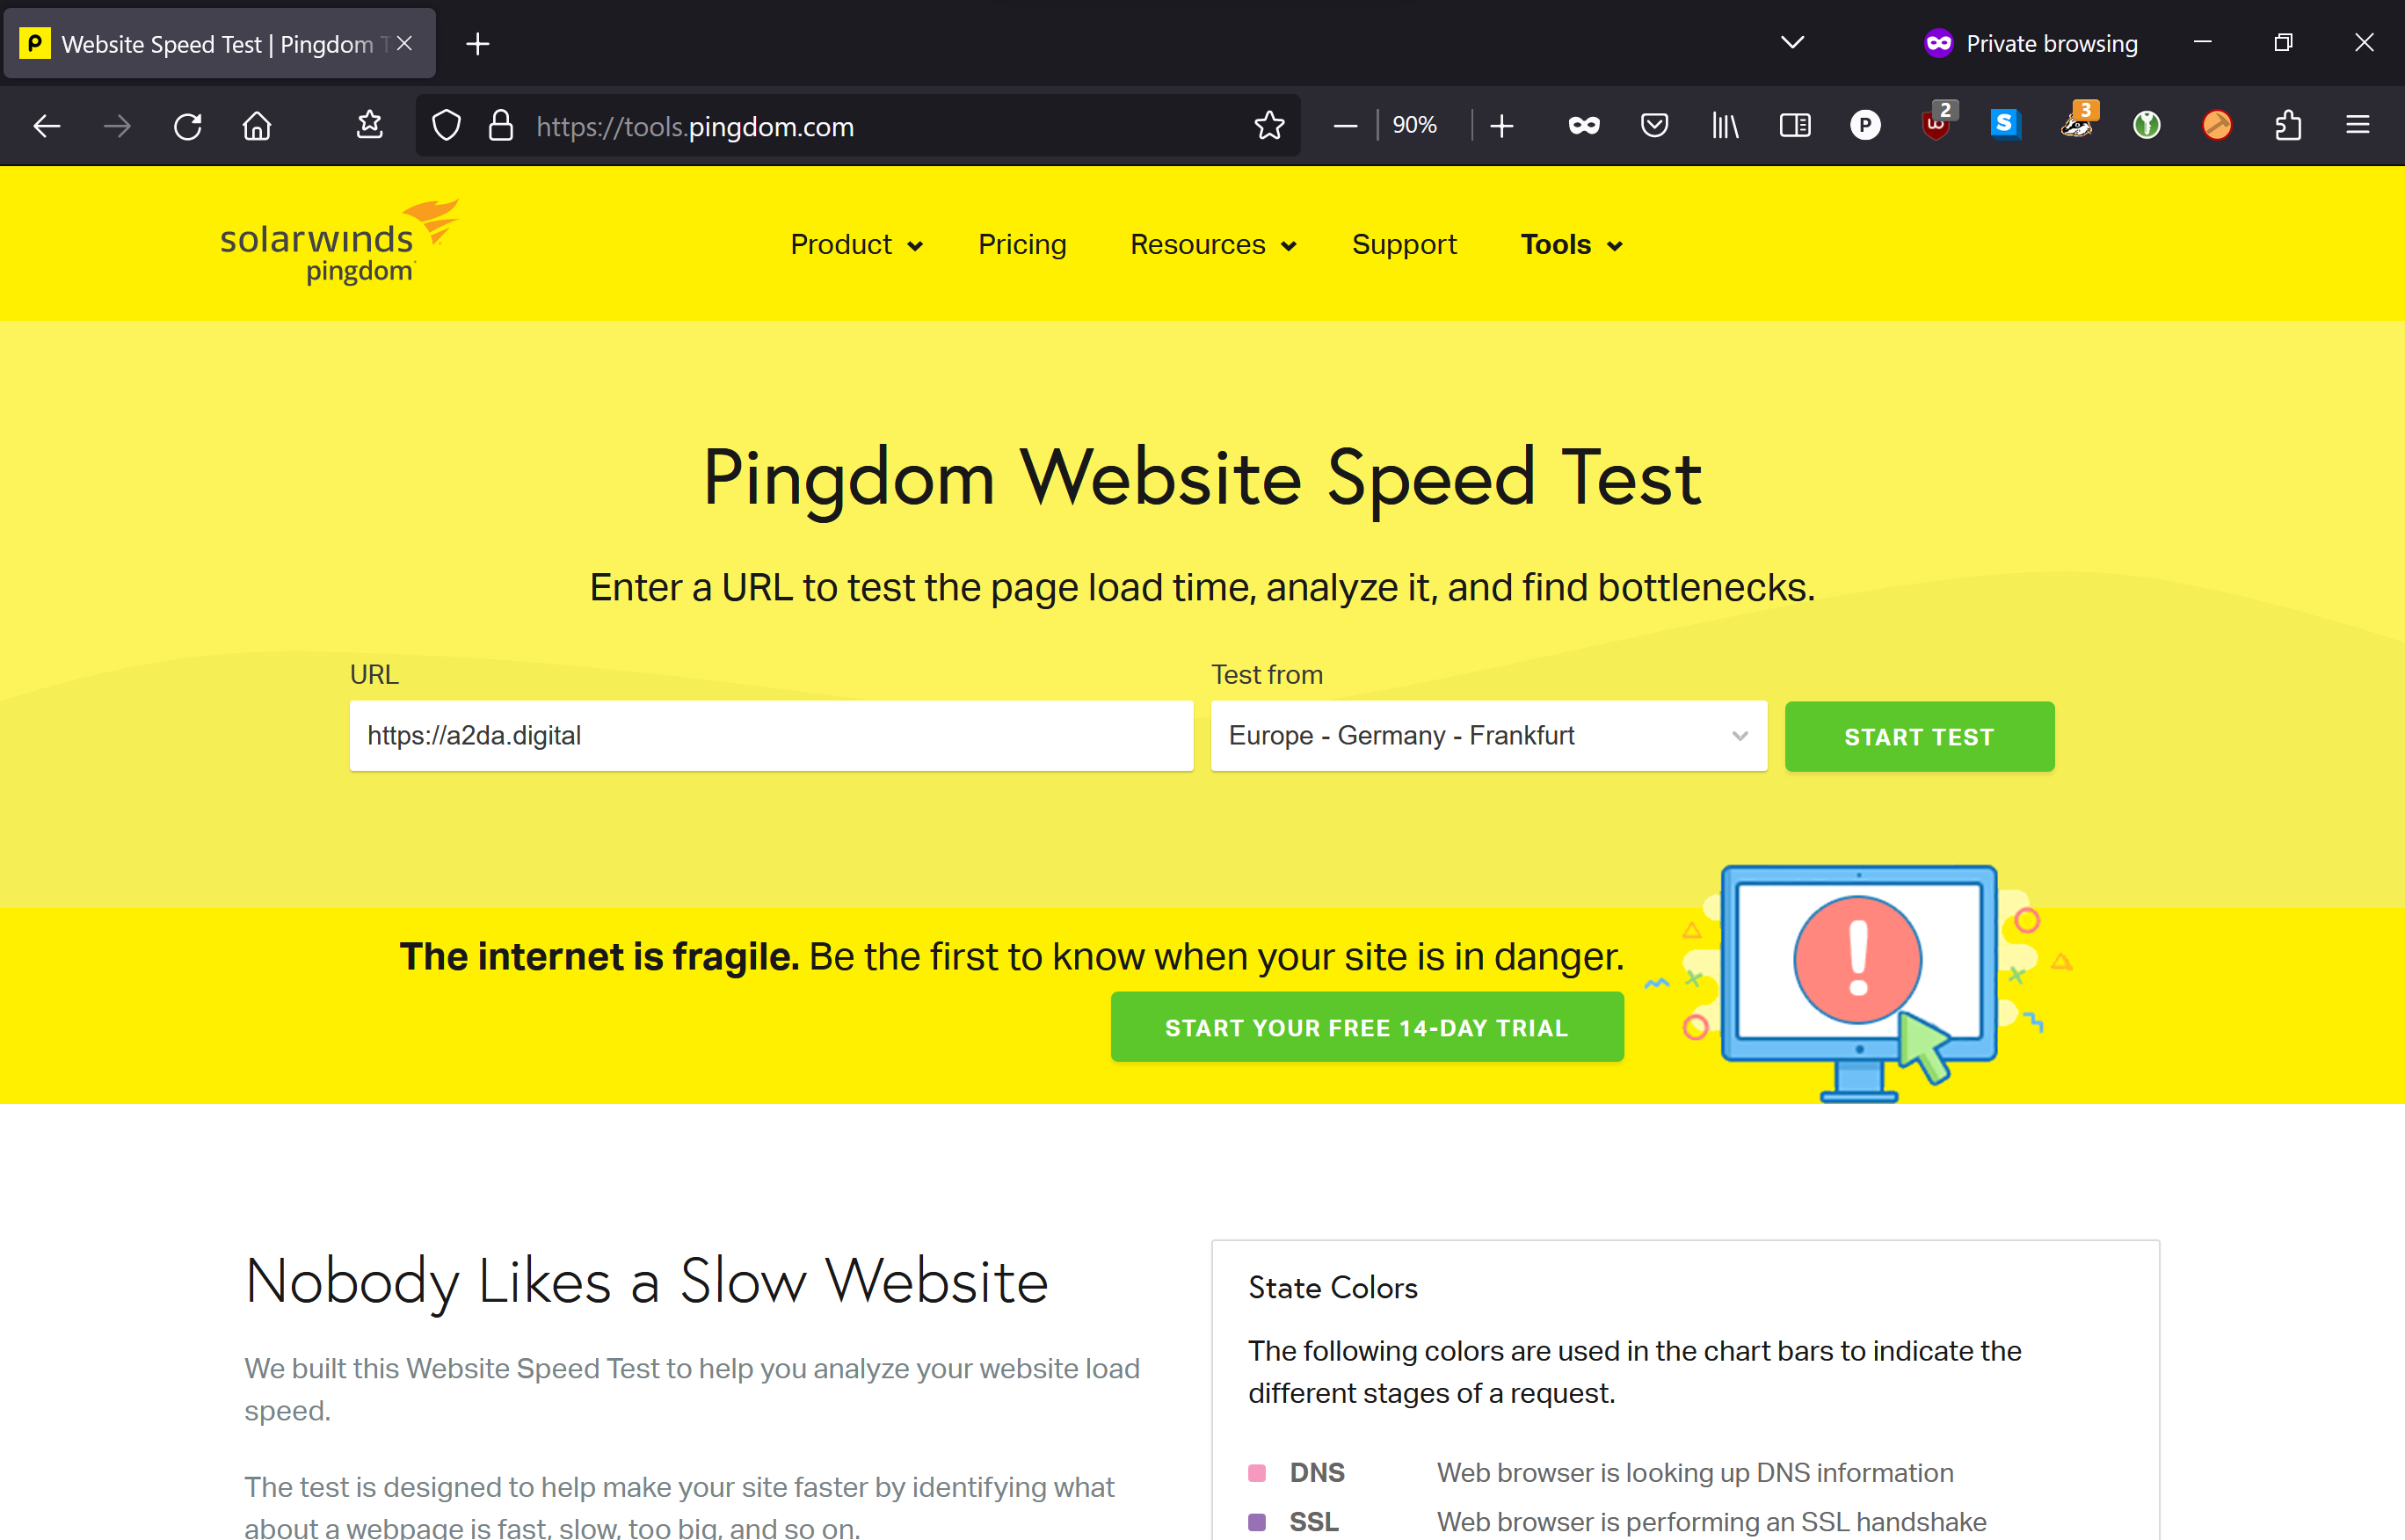Viewport: 2405px width, 1540px height.
Task: Click the uBlock Origin icon
Action: click(1934, 125)
